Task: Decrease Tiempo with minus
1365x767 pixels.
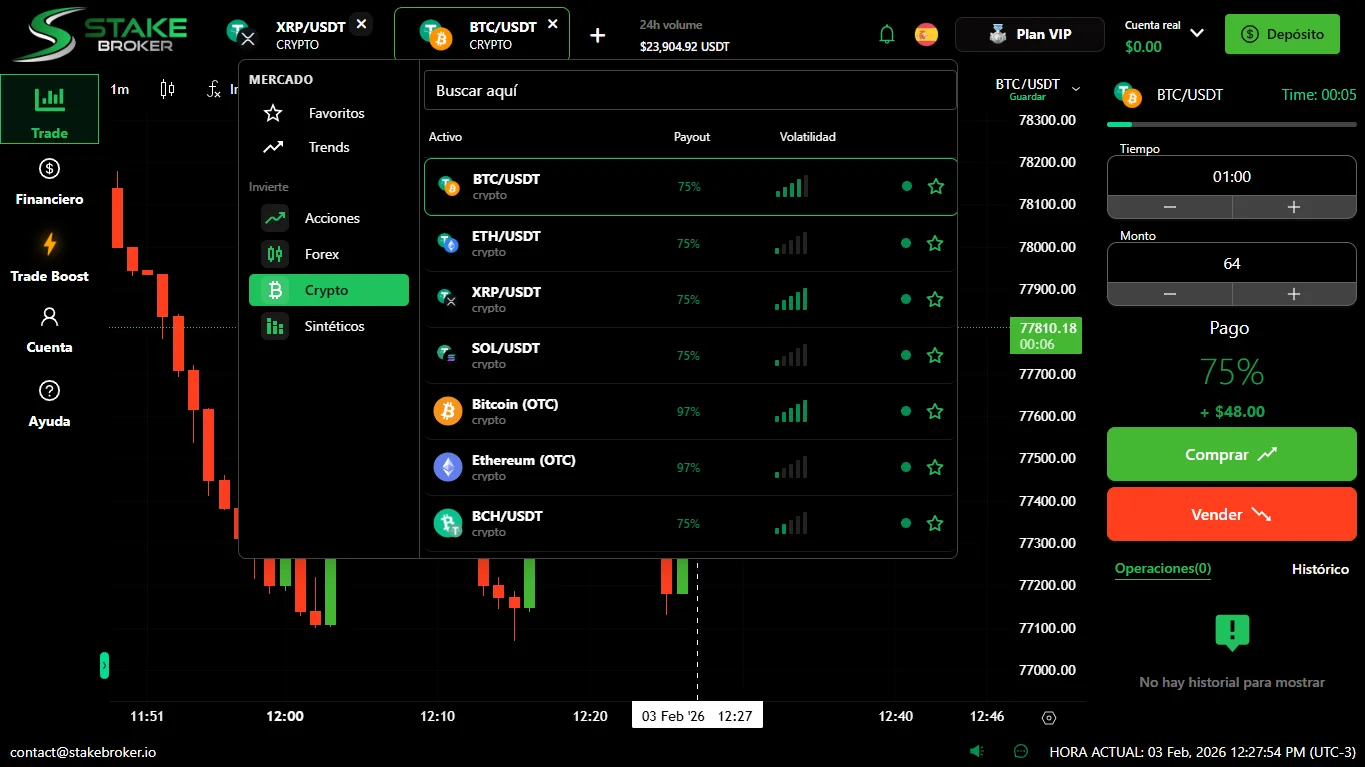Action: (x=1170, y=207)
